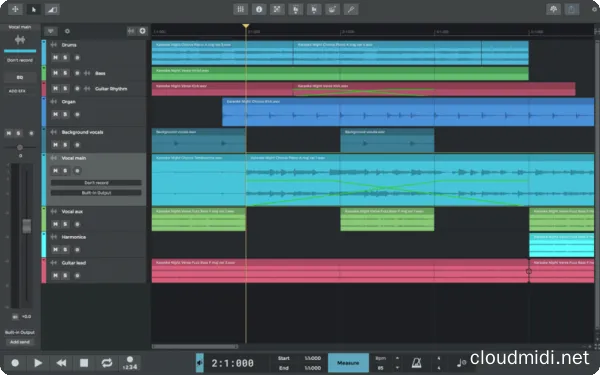Click the Vocal aux track name
Image resolution: width=600 pixels, height=375 pixels.
click(72, 211)
